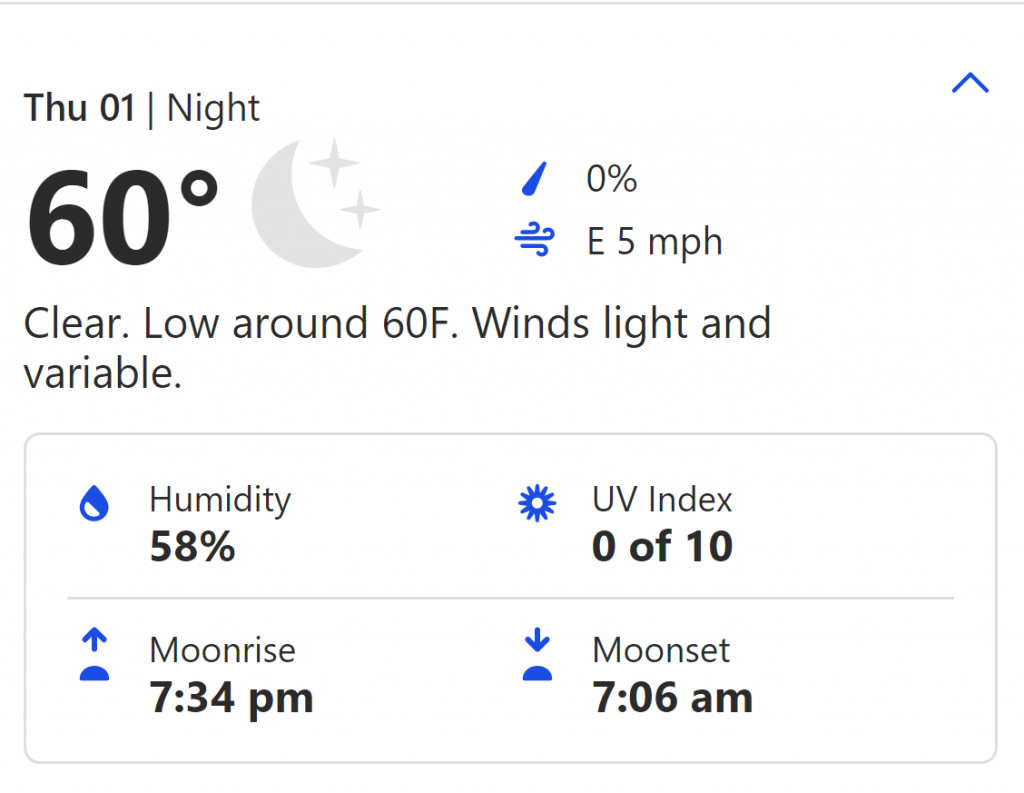Image resolution: width=1024 pixels, height=793 pixels.
Task: Click the 58% humidity value
Action: 192,547
